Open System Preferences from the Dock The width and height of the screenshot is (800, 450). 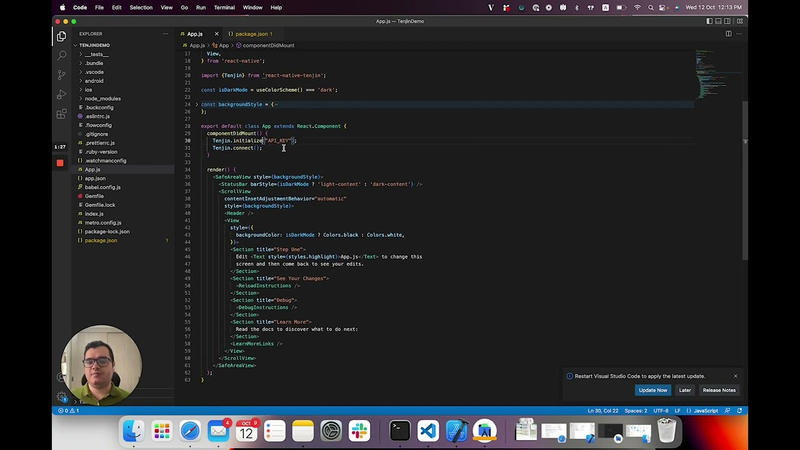331,431
